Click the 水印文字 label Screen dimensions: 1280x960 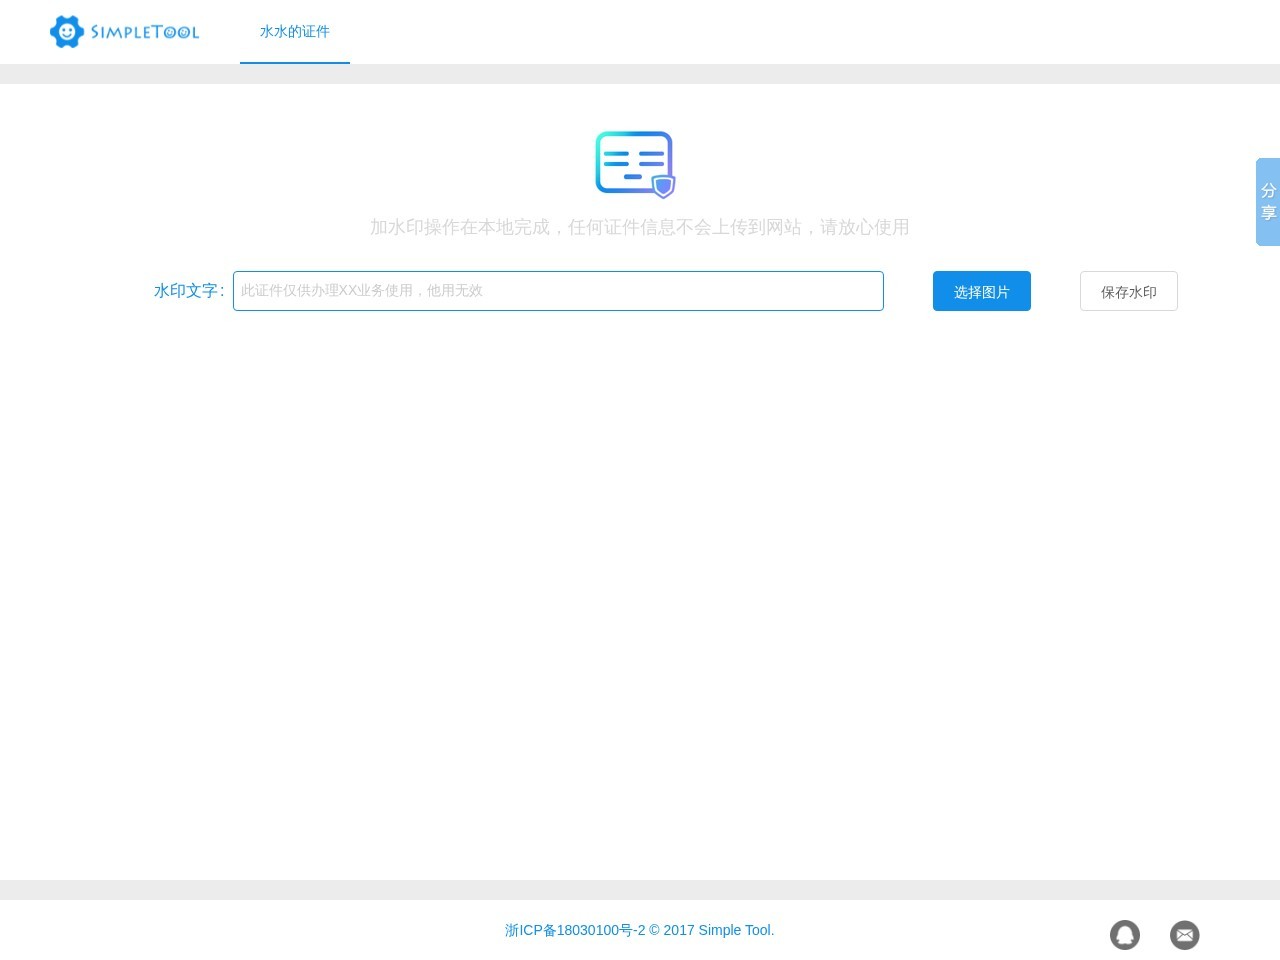click(187, 291)
